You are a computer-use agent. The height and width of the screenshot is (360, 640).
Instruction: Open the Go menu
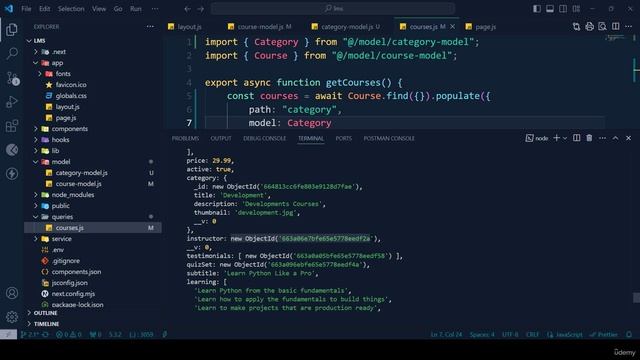point(118,9)
